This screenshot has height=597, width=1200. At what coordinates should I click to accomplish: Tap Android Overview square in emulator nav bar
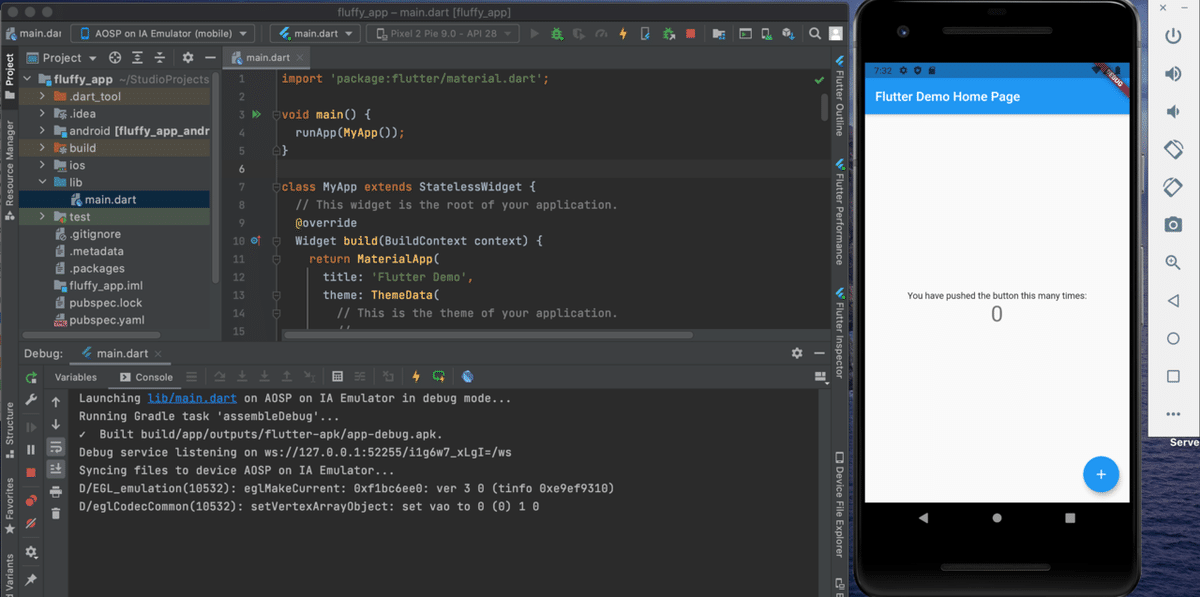(x=1070, y=518)
